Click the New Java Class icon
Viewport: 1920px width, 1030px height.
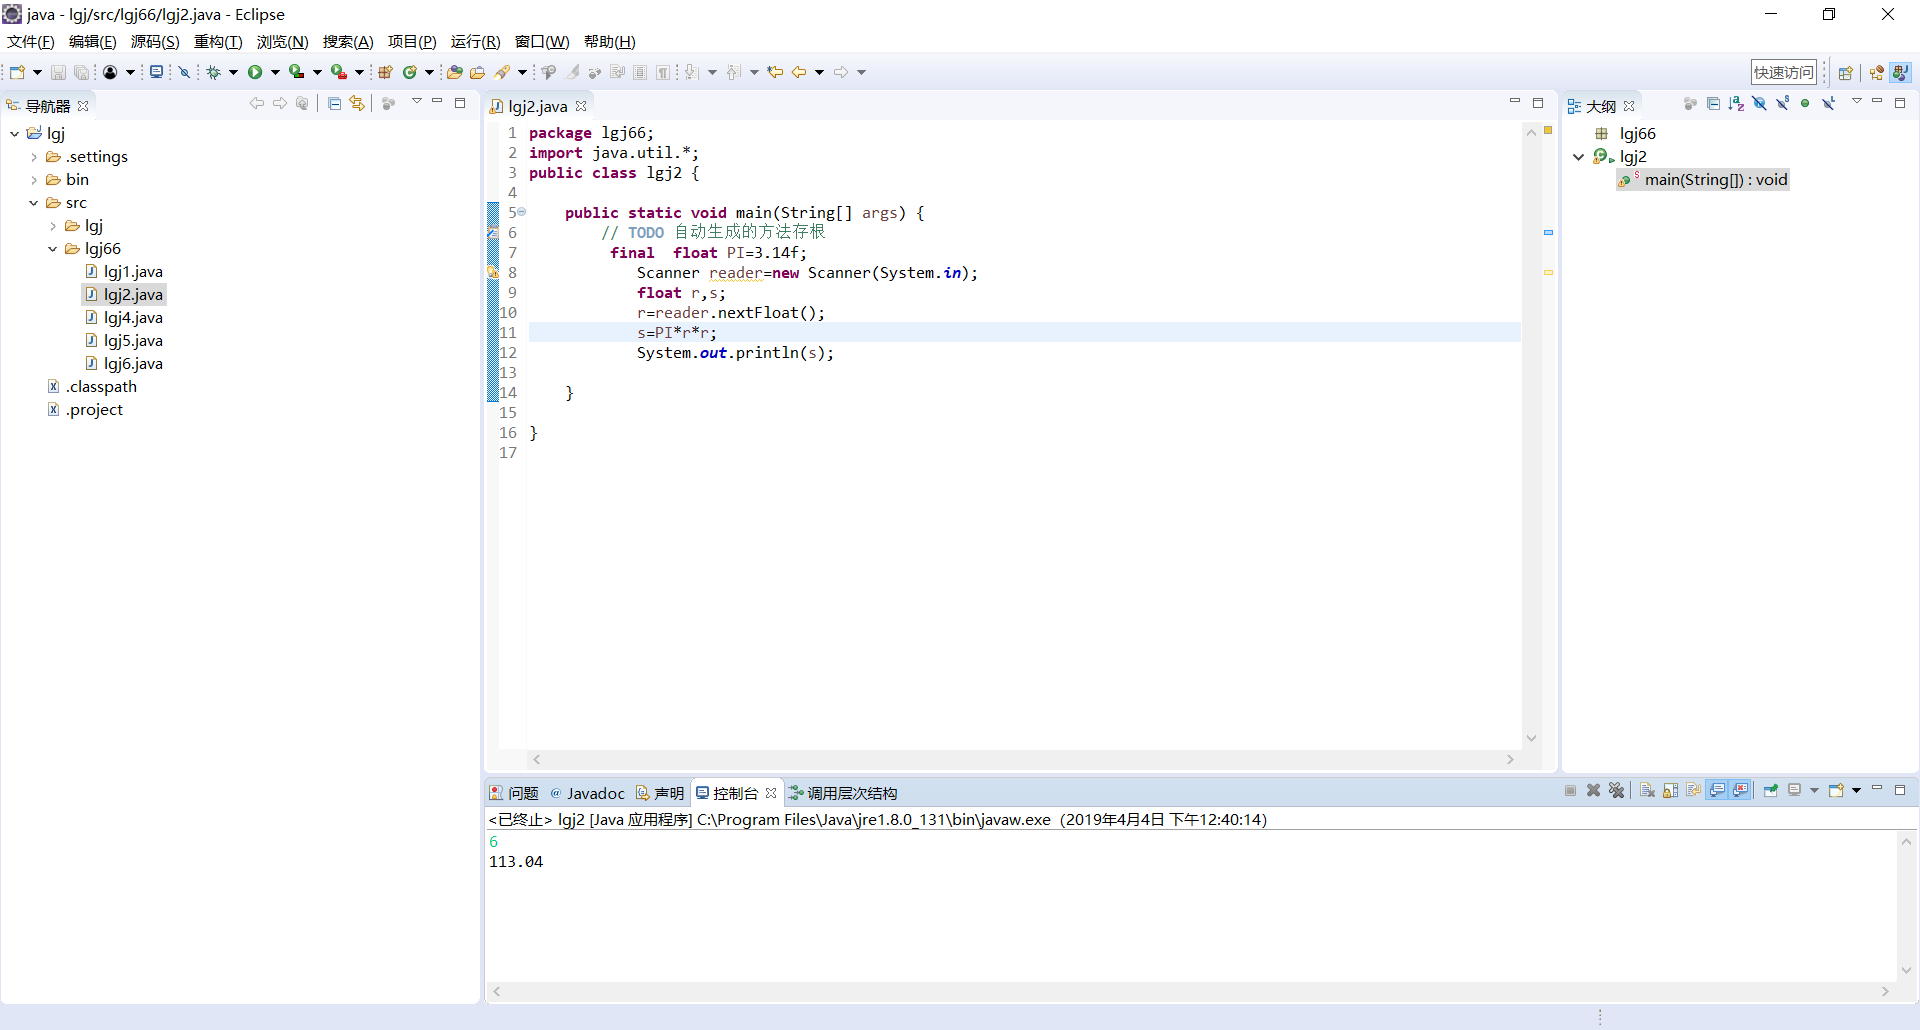[409, 72]
